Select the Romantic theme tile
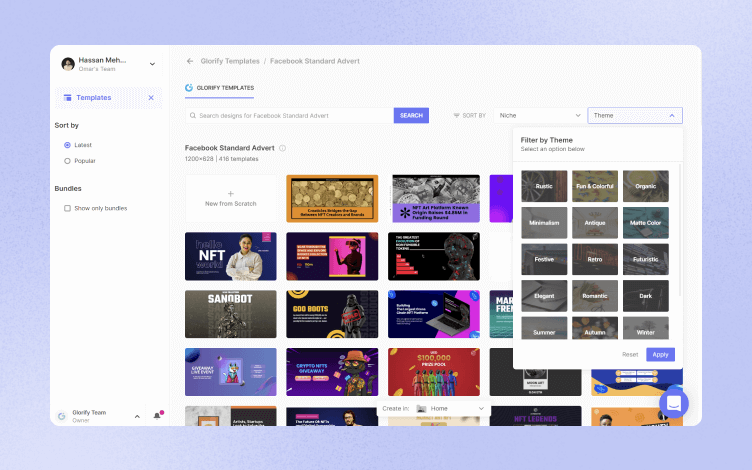The height and width of the screenshot is (470, 752). [595, 296]
